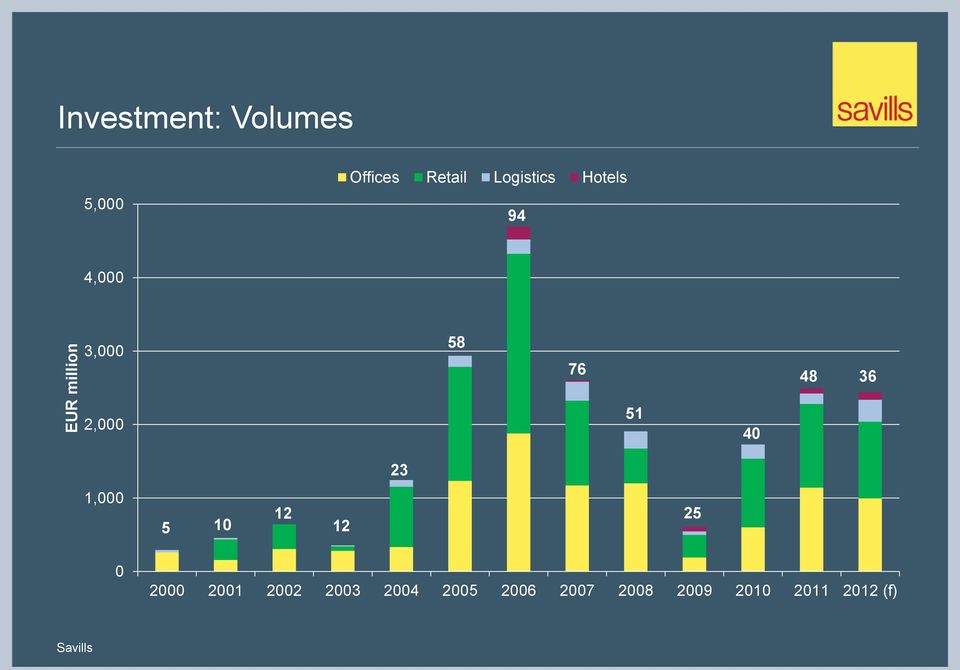Click the '10' value above 2001 bar
The image size is (960, 670).
tap(223, 525)
